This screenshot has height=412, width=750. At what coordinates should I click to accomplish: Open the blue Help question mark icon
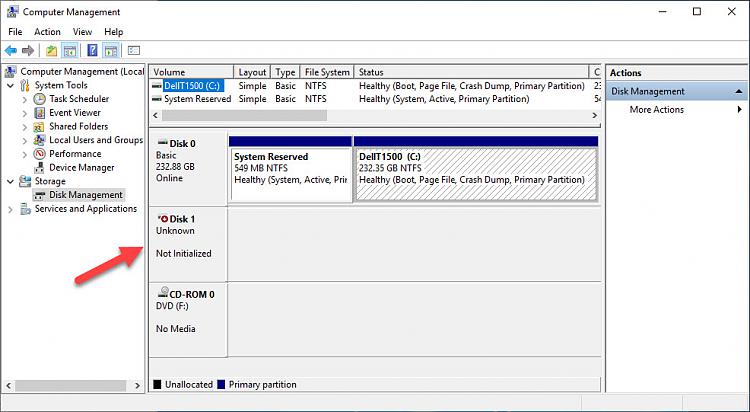click(92, 50)
